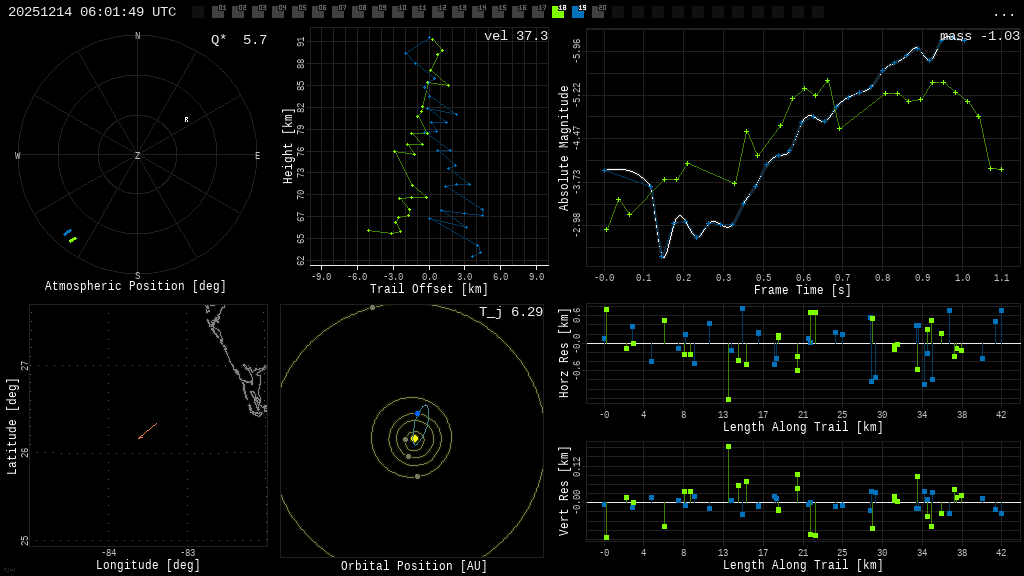Click the mass -1.03 readout
The height and width of the screenshot is (576, 1024).
point(979,36)
